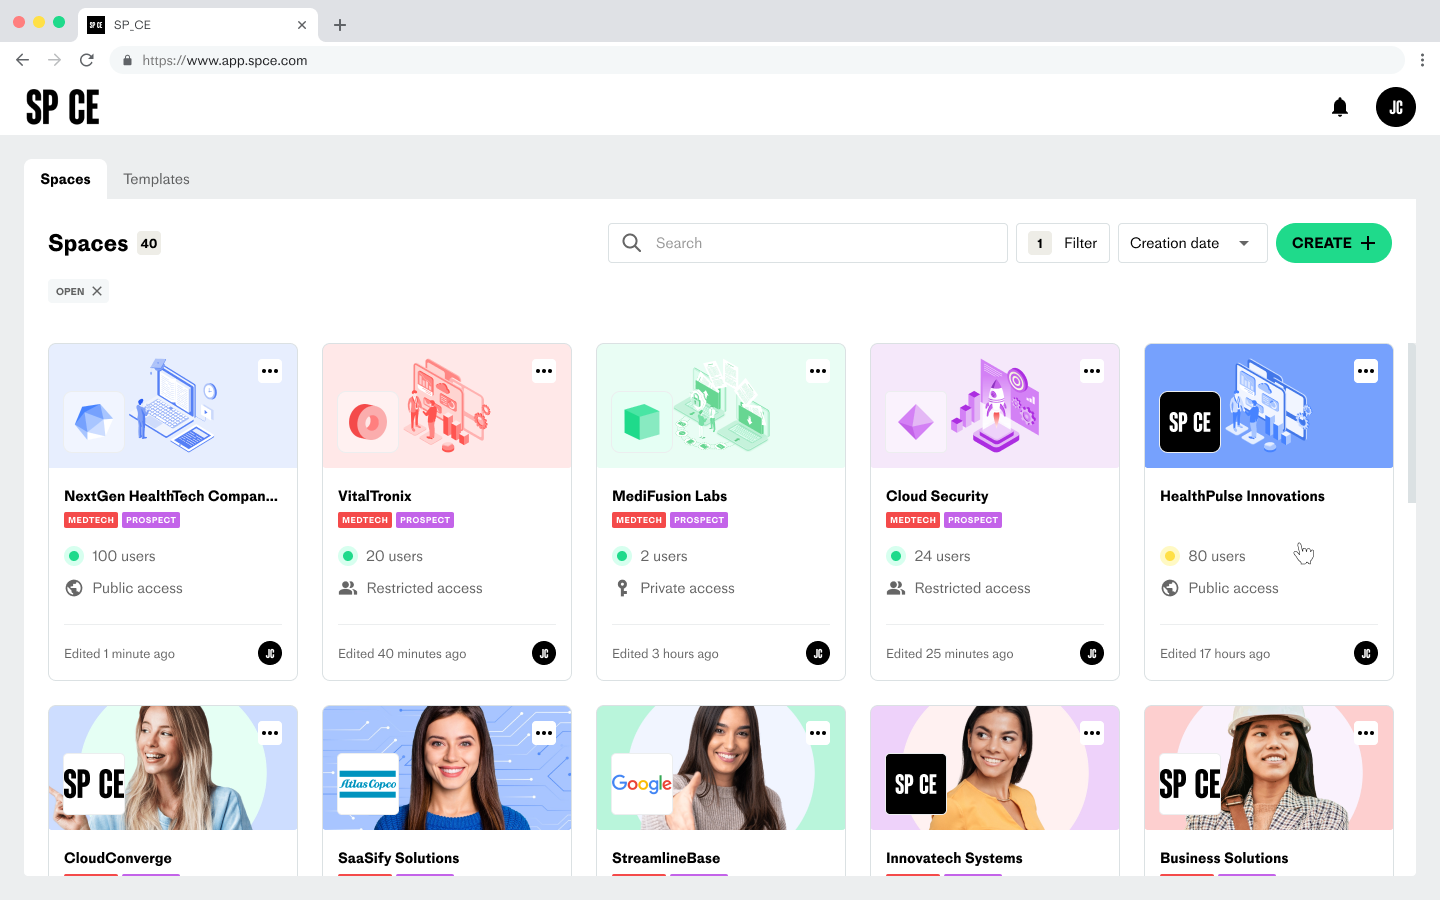The width and height of the screenshot is (1440, 900).
Task: Open the options menu on StreamlineBase card
Action: tap(818, 733)
